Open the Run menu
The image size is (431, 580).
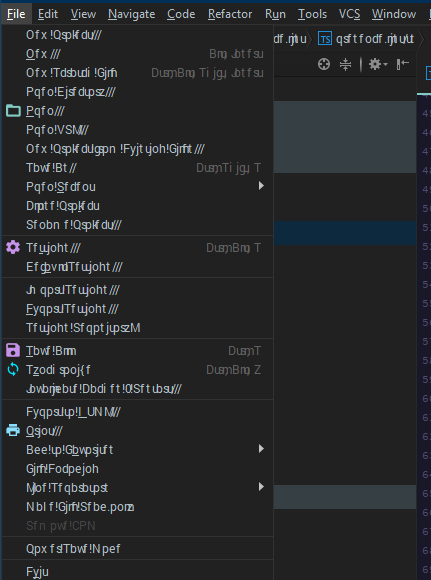[x=275, y=14]
